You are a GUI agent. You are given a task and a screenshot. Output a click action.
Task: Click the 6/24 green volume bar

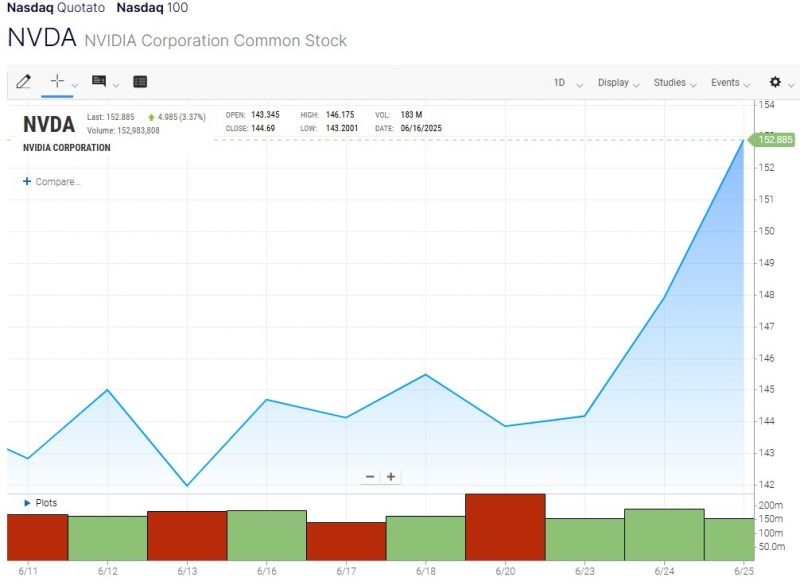[664, 534]
